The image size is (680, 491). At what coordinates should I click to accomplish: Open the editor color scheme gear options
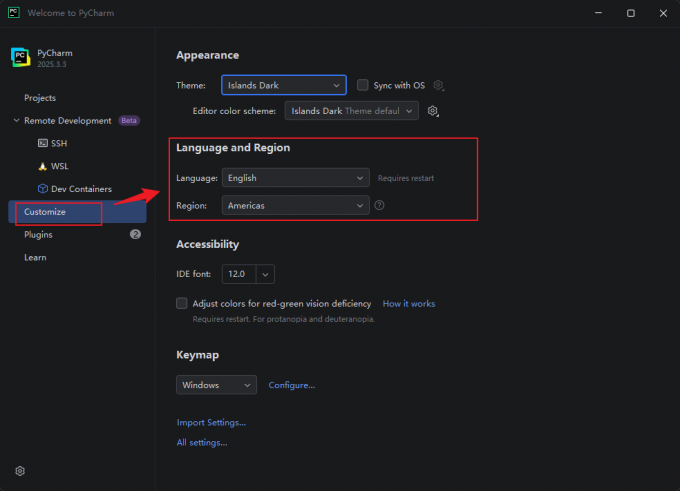[x=433, y=111]
